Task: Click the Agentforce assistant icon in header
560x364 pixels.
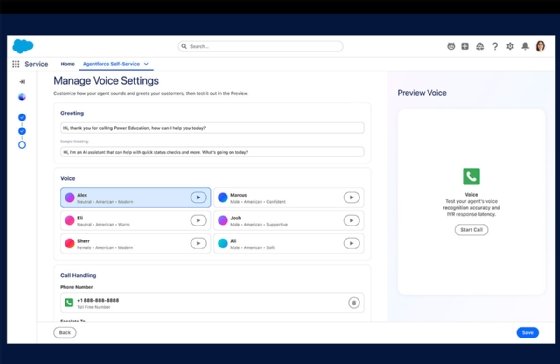Action: [x=451, y=46]
